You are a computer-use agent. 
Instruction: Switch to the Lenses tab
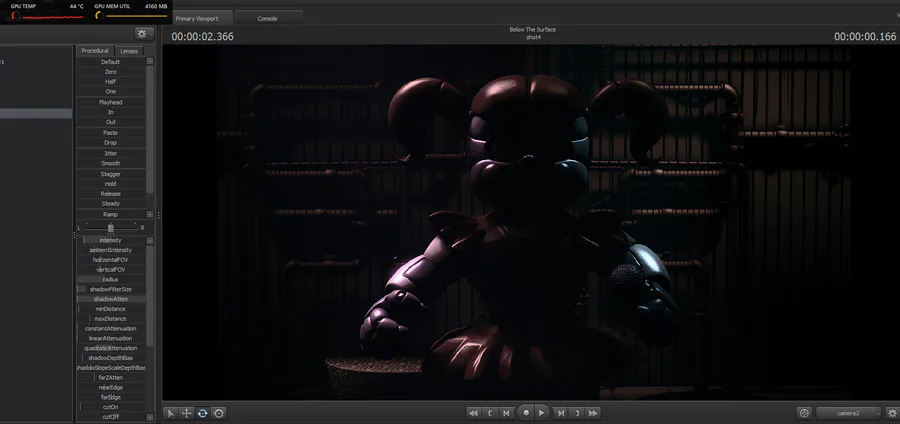click(x=129, y=51)
